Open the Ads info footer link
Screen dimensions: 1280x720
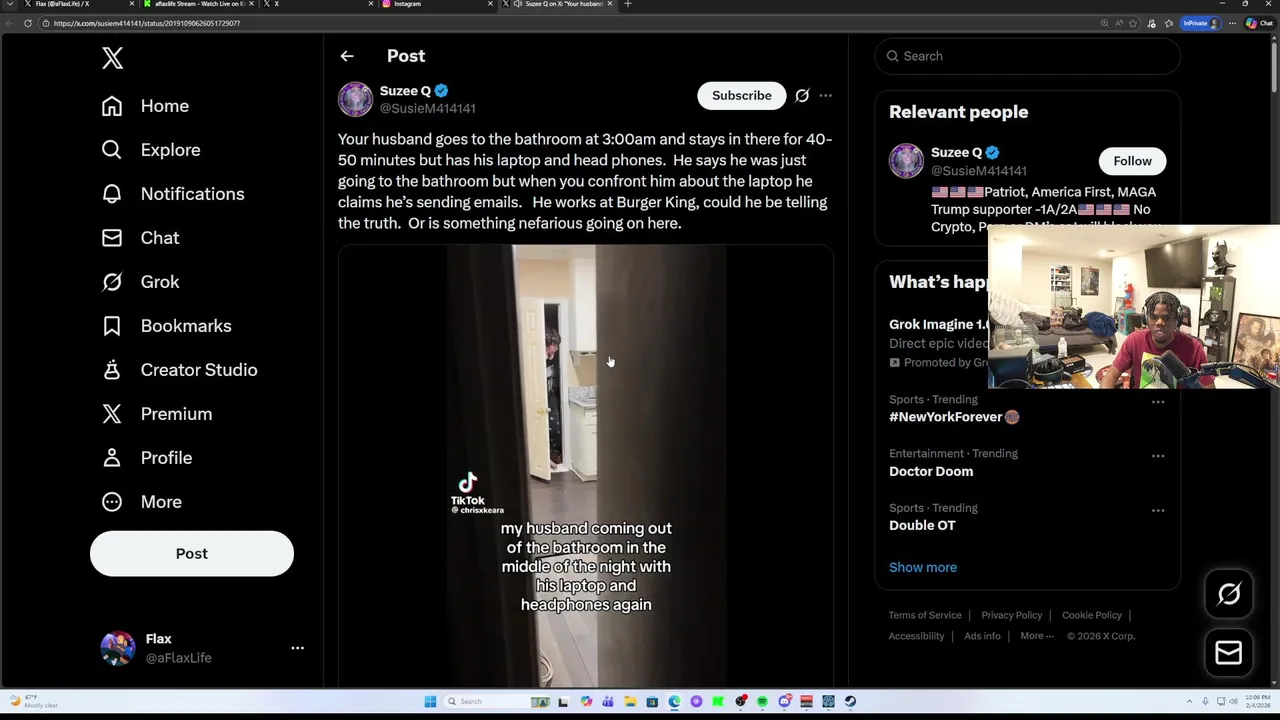click(x=982, y=636)
